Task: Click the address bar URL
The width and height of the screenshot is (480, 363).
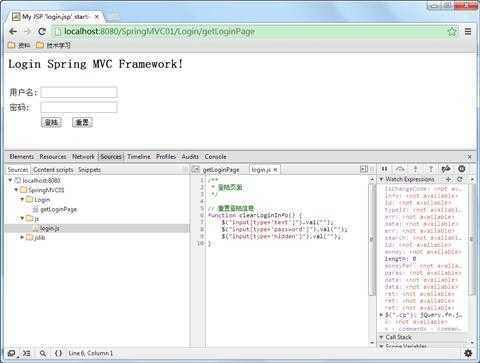Action: (159, 32)
